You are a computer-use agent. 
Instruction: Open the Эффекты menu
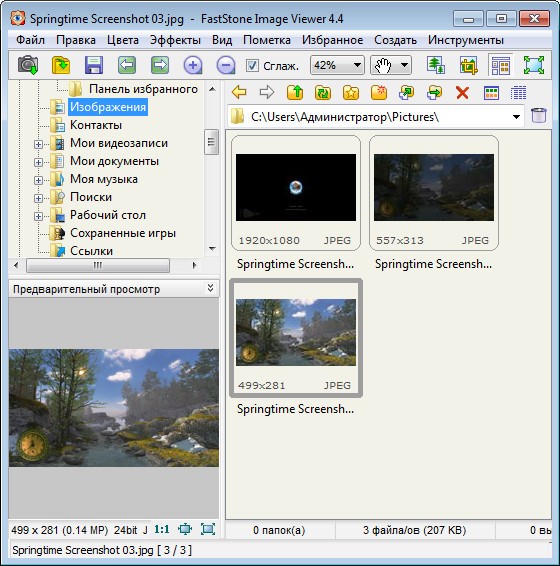(x=175, y=40)
